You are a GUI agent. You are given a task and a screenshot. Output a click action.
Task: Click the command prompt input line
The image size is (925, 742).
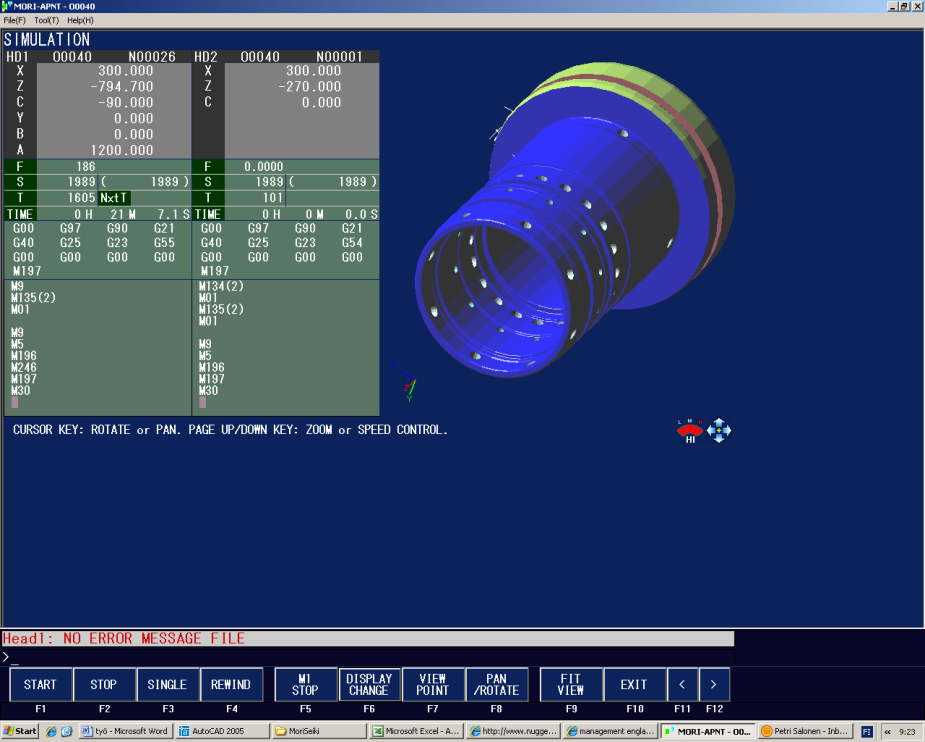pyautogui.click(x=368, y=656)
